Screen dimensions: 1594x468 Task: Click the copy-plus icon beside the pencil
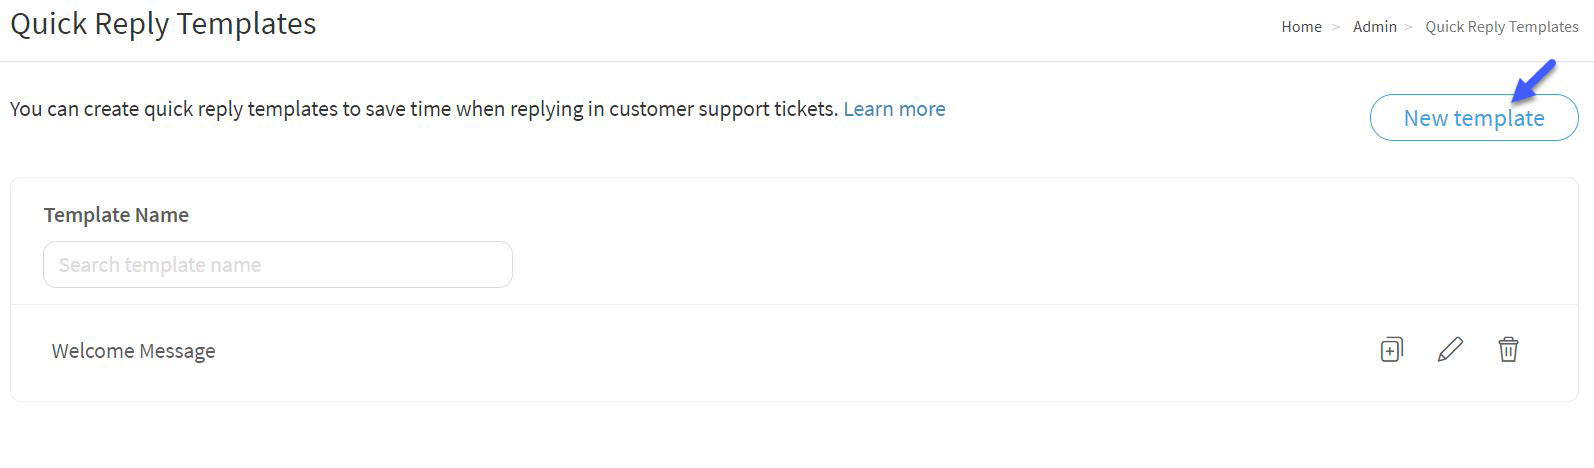tap(1391, 350)
